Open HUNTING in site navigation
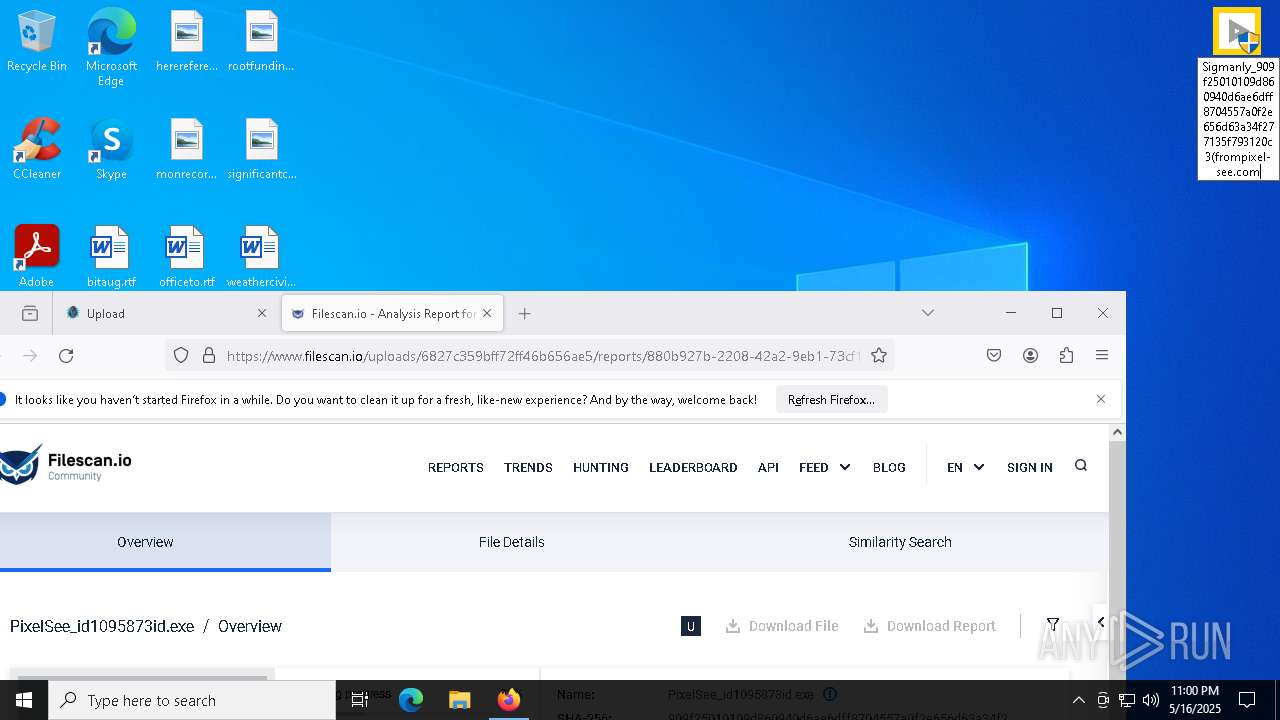1280x720 pixels. [601, 467]
